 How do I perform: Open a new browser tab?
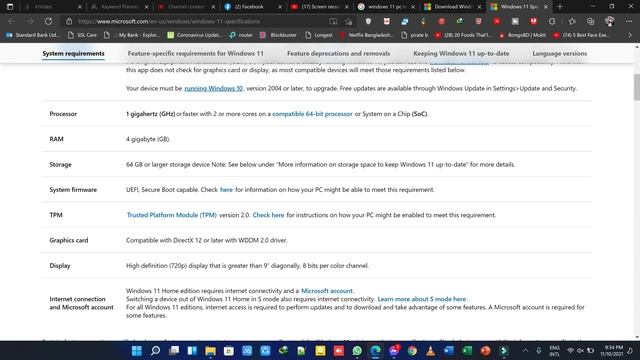coord(560,7)
